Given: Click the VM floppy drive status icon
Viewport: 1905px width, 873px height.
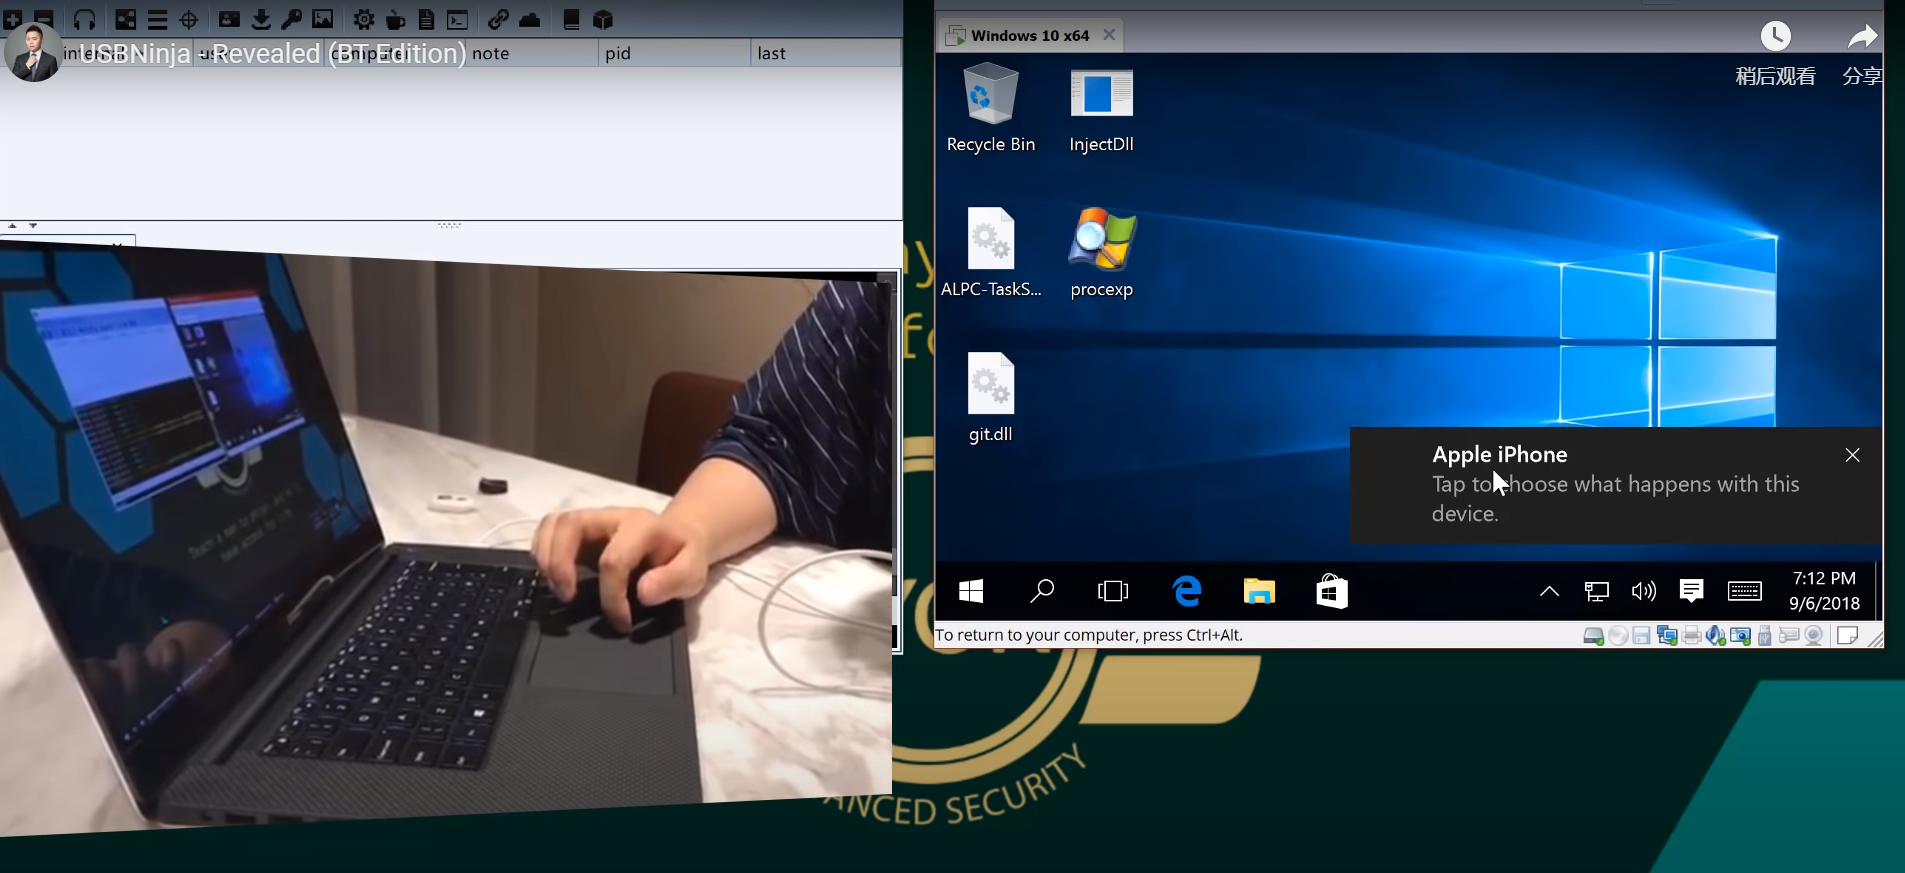Looking at the screenshot, I should click(1641, 636).
